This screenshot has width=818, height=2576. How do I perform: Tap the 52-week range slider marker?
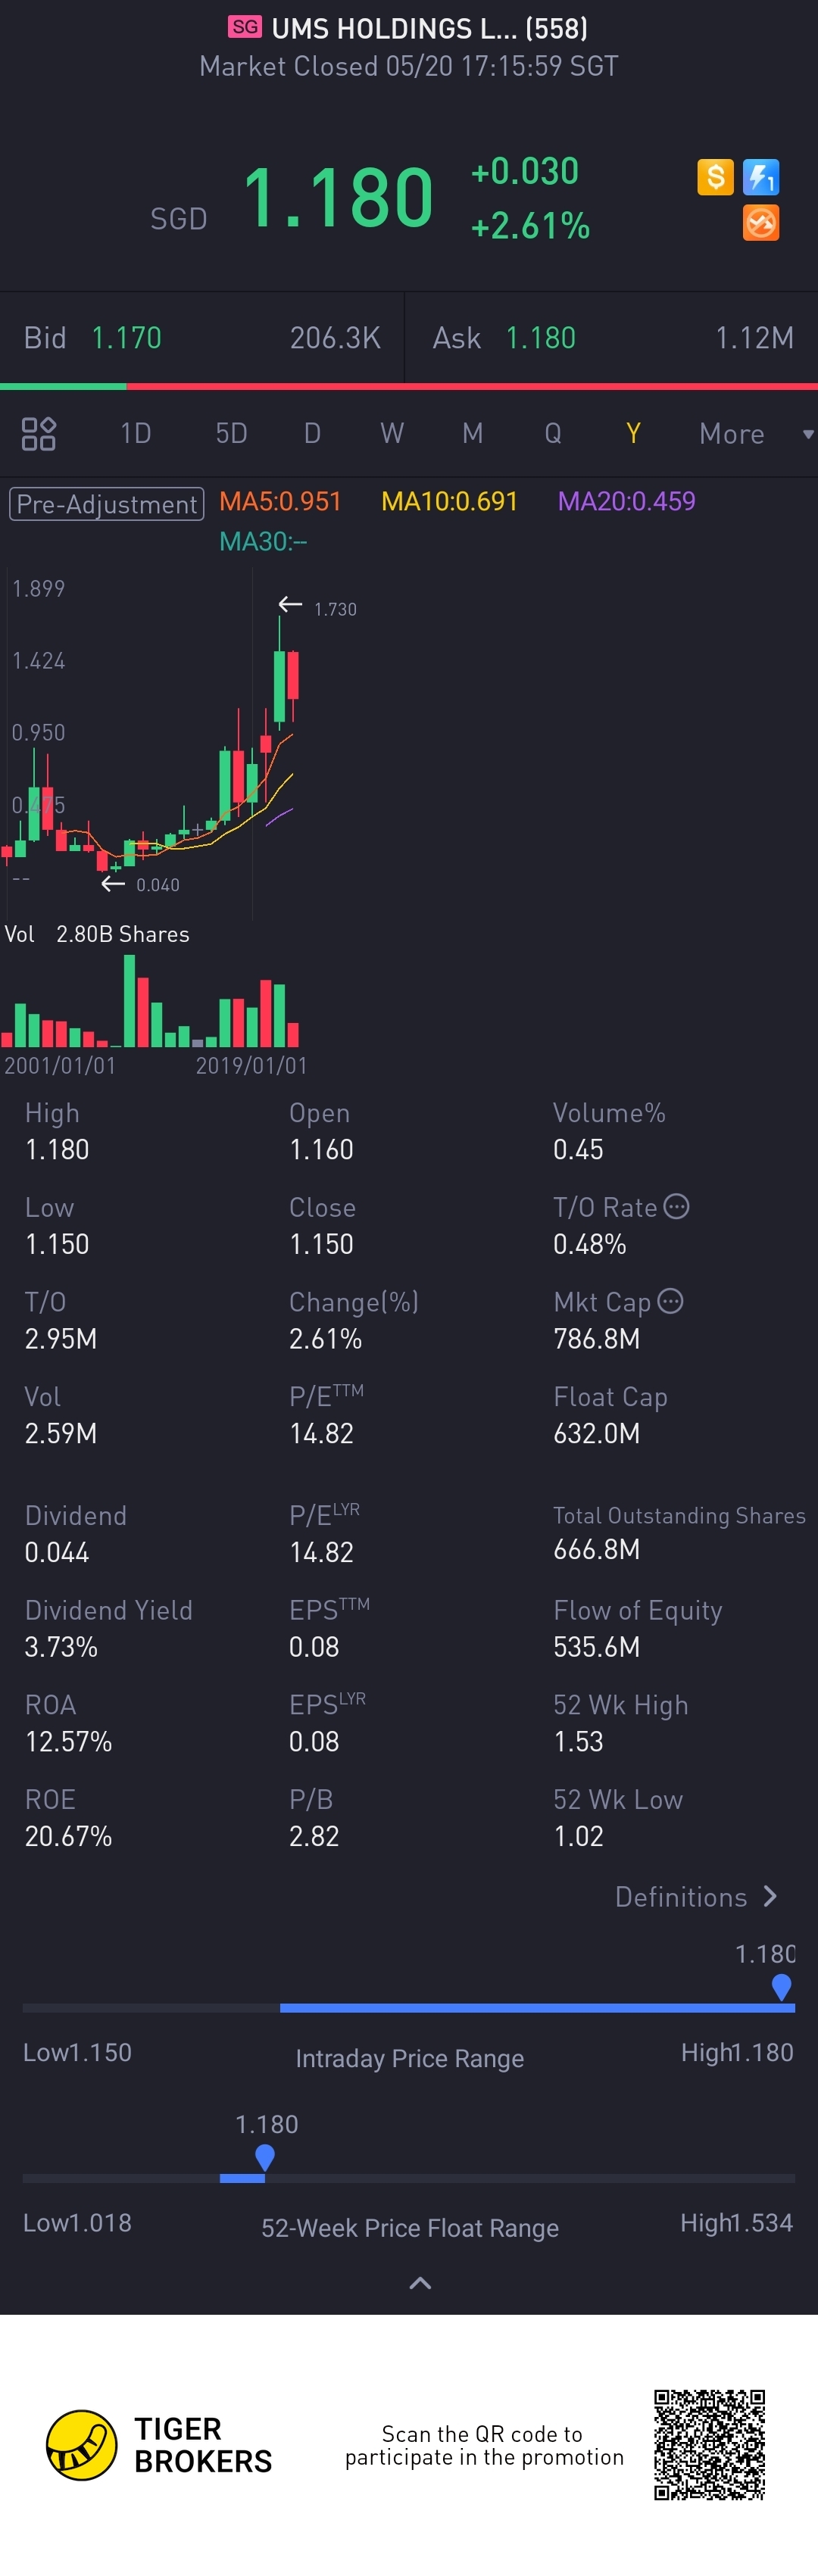pyautogui.click(x=265, y=2157)
